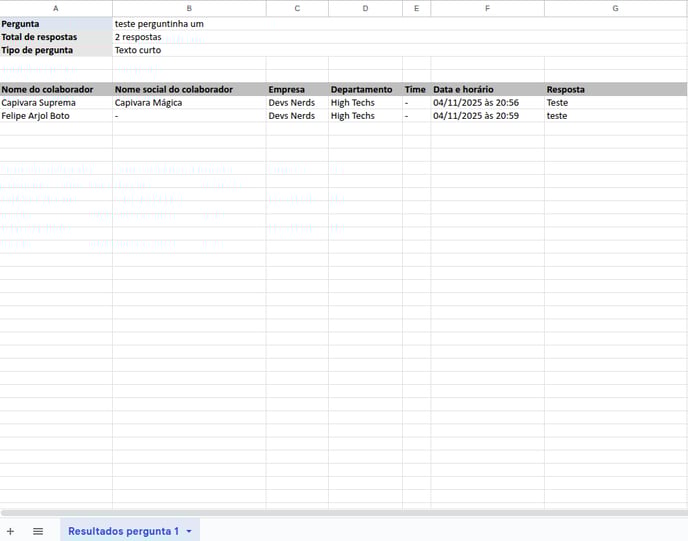Open the all sheets list icon
The width and height of the screenshot is (688, 541).
38,531
